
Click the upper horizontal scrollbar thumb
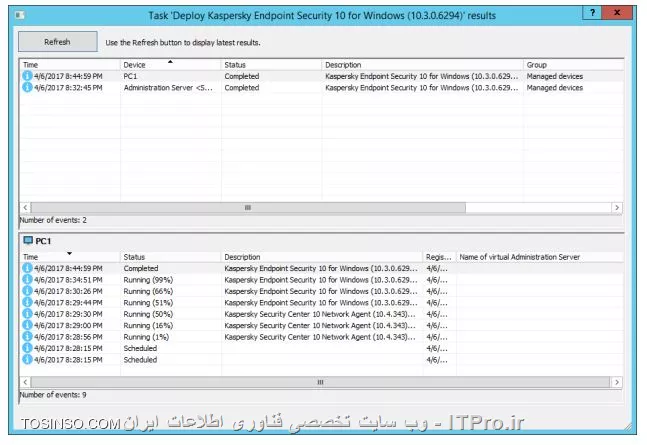pos(248,208)
